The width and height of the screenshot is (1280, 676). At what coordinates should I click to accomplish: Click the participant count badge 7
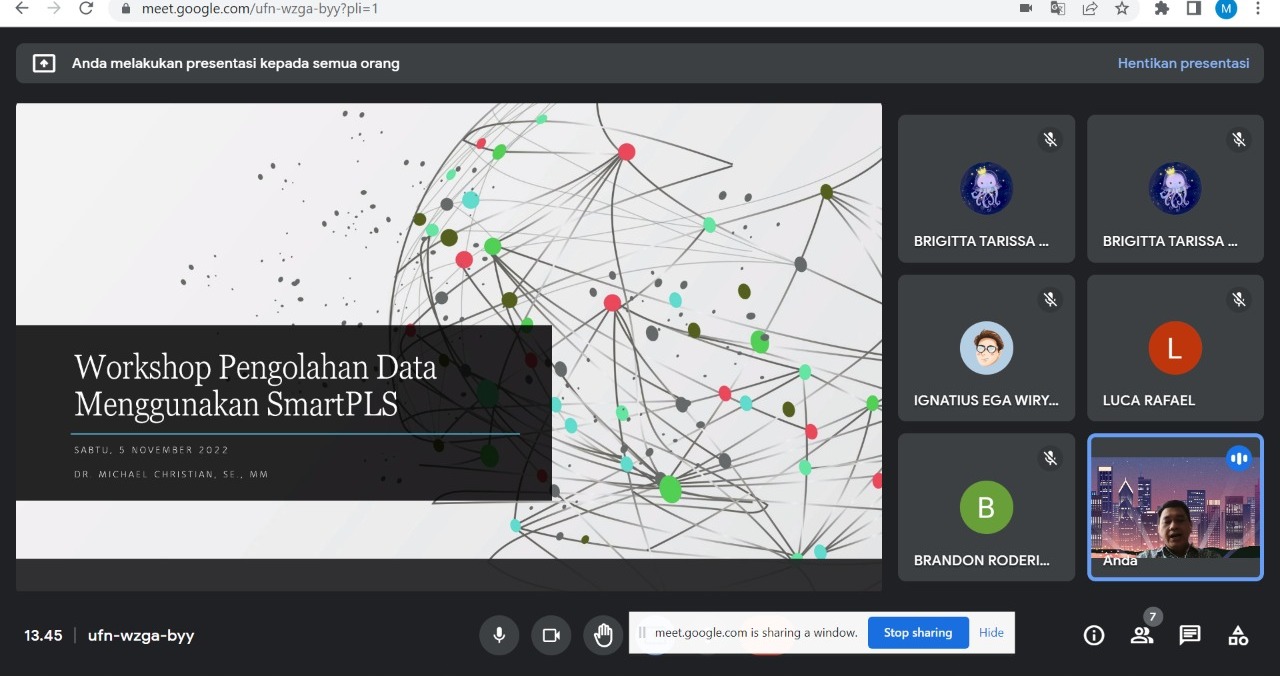[1153, 617]
